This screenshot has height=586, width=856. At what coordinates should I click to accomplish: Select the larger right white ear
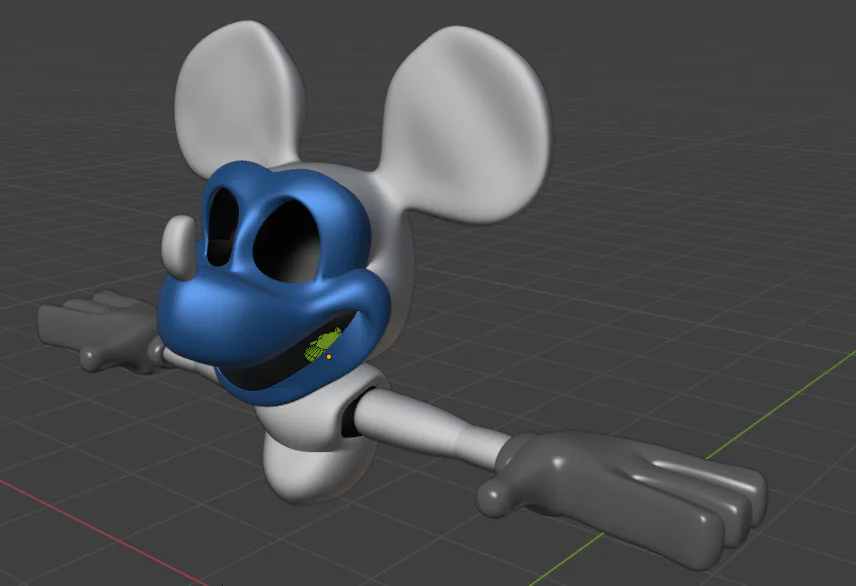click(467, 123)
